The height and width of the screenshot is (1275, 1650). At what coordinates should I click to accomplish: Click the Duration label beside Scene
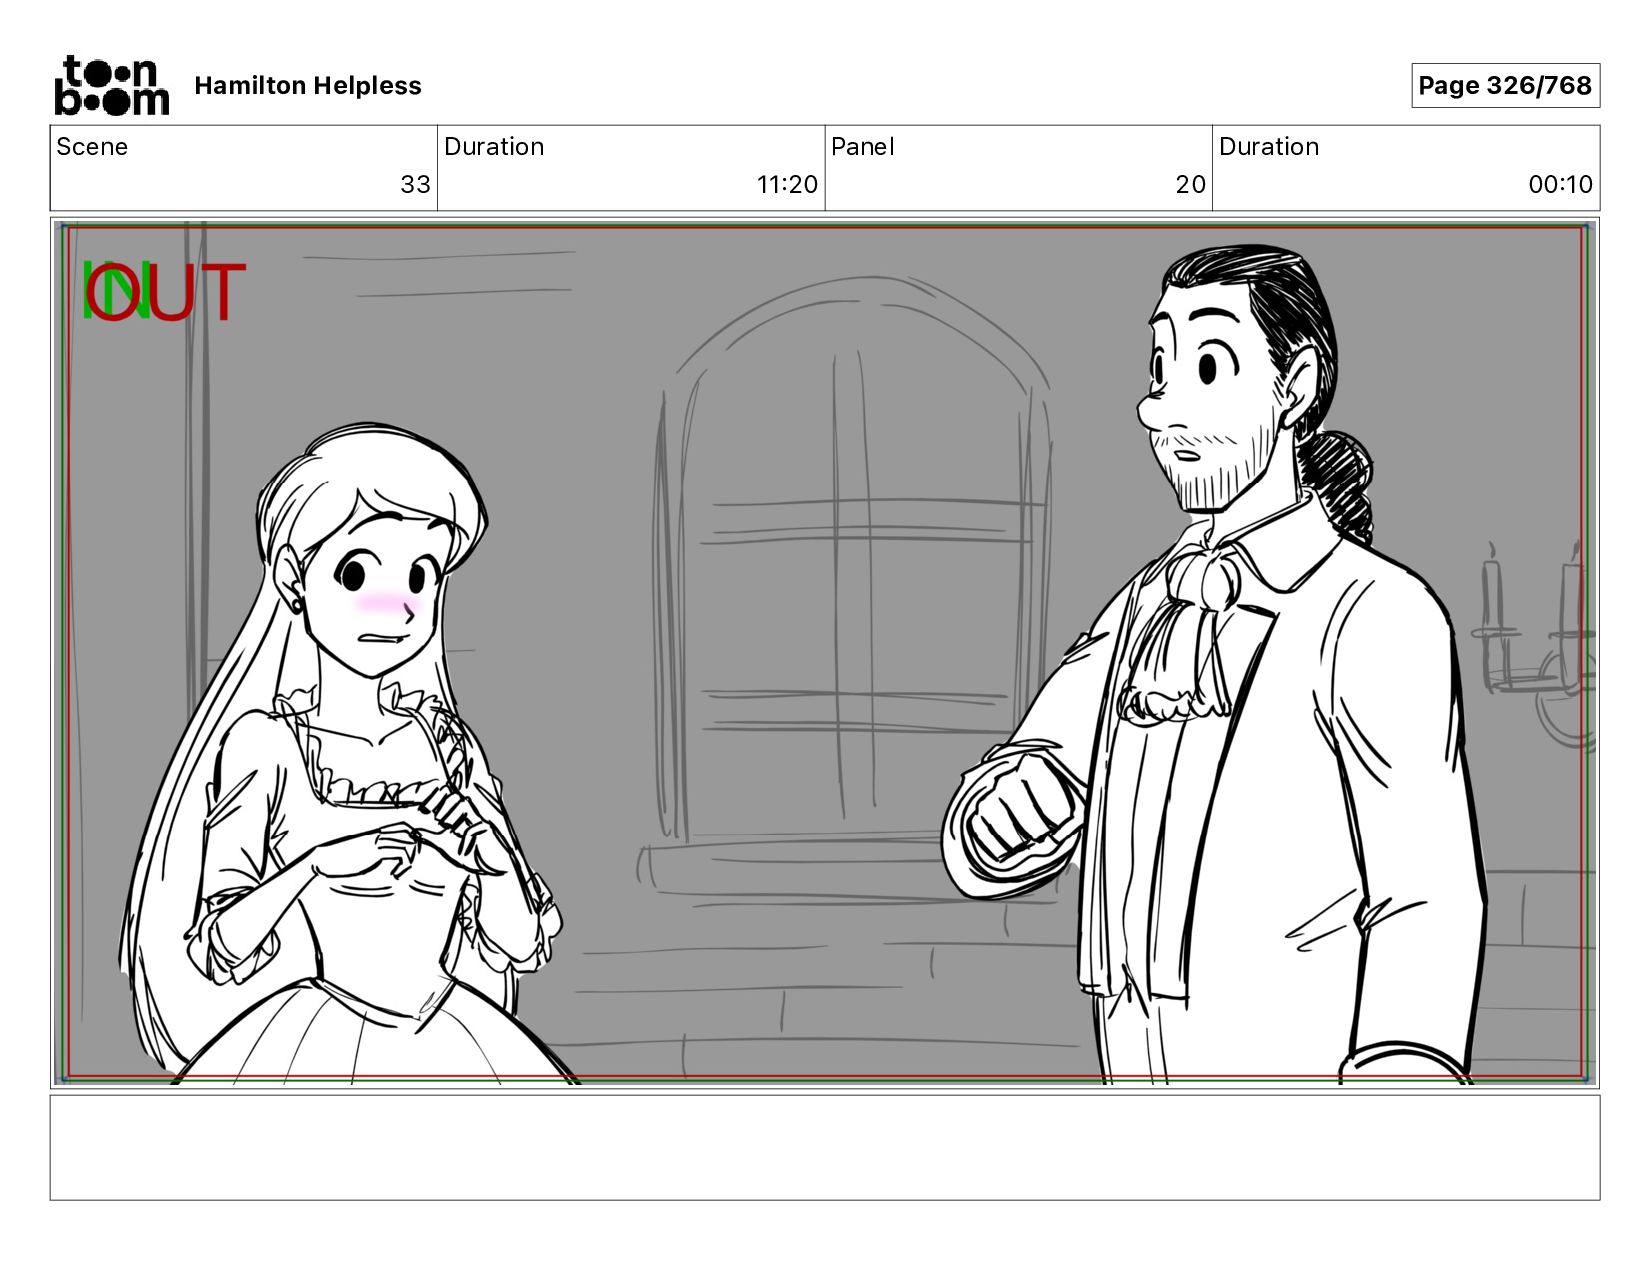coord(494,147)
